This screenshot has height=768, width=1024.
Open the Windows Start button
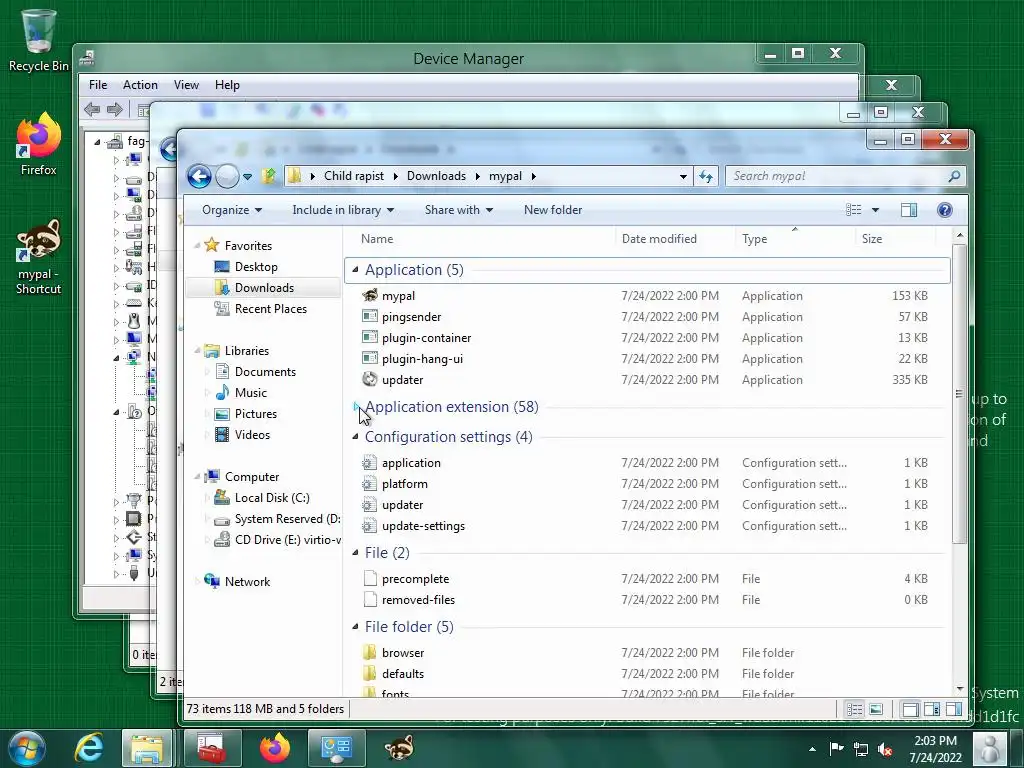click(x=27, y=748)
